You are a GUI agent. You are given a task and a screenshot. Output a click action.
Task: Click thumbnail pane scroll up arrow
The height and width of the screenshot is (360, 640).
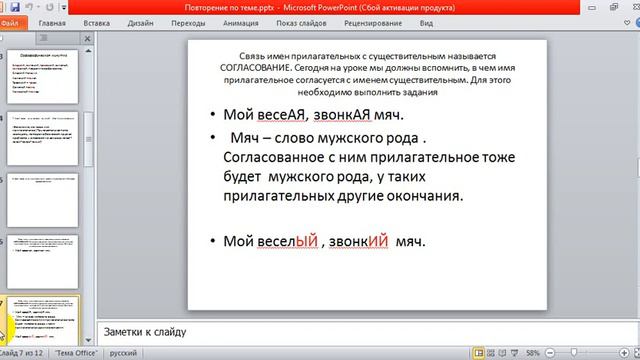tap(88, 51)
